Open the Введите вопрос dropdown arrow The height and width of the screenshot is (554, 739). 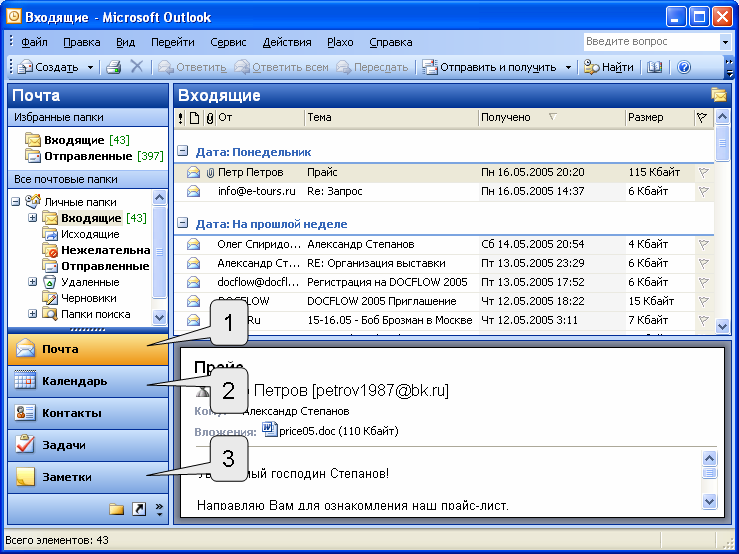tap(725, 42)
